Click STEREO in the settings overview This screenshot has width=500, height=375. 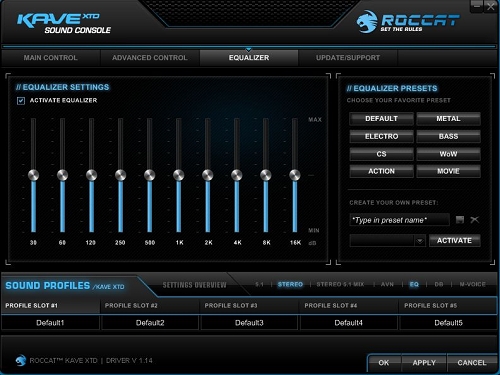tap(290, 284)
